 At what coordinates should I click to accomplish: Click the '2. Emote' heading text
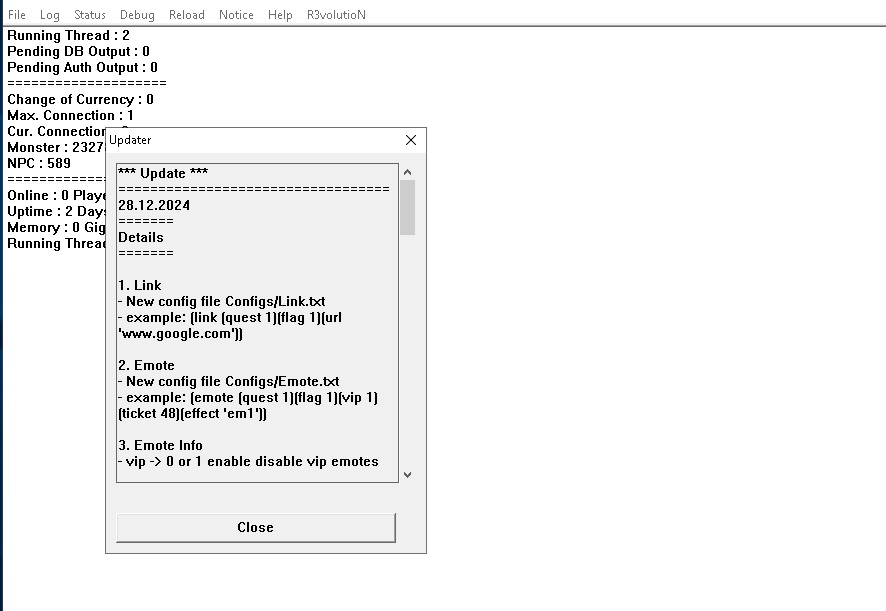[146, 365]
